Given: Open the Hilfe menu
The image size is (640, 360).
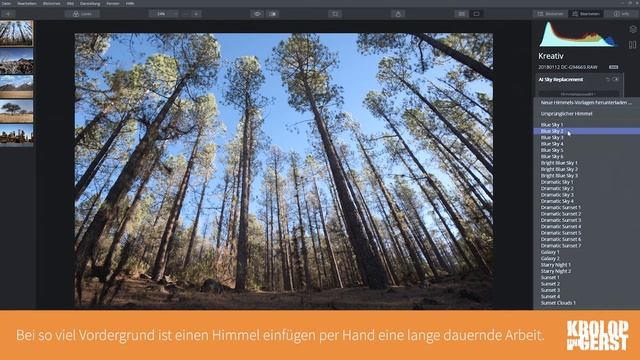Looking at the screenshot, I should pos(130,3).
